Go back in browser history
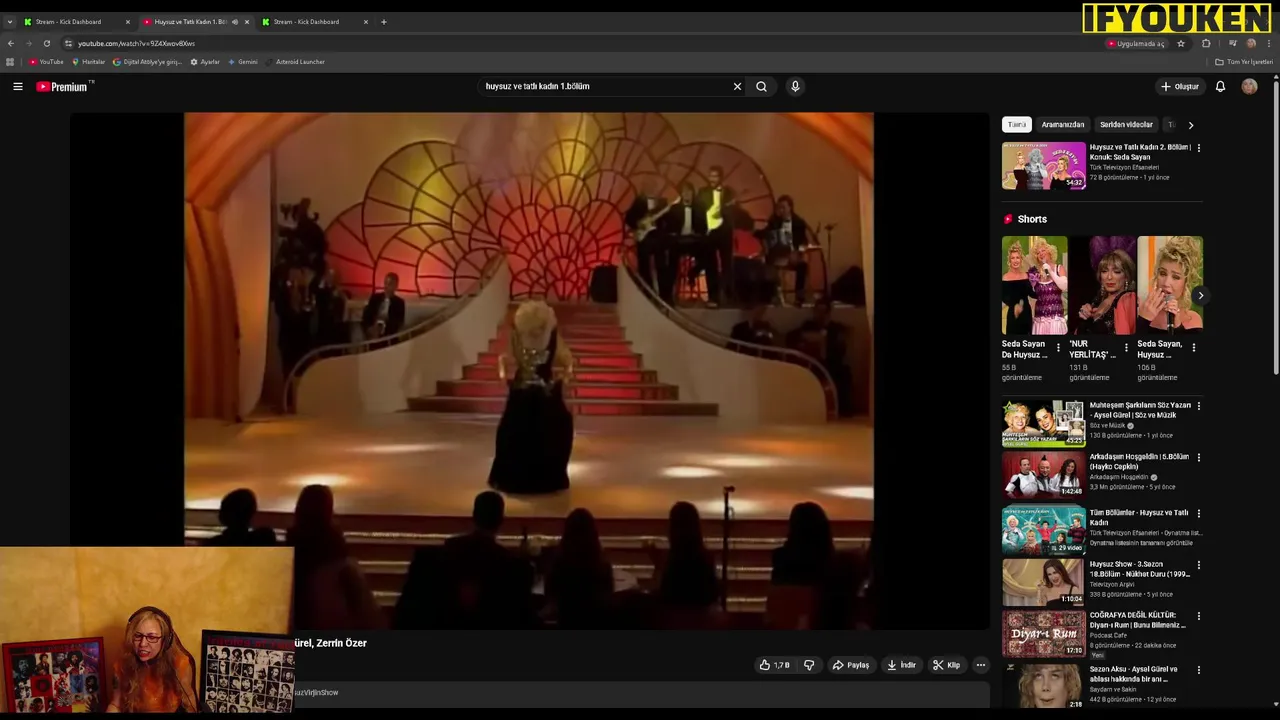 tap(10, 44)
